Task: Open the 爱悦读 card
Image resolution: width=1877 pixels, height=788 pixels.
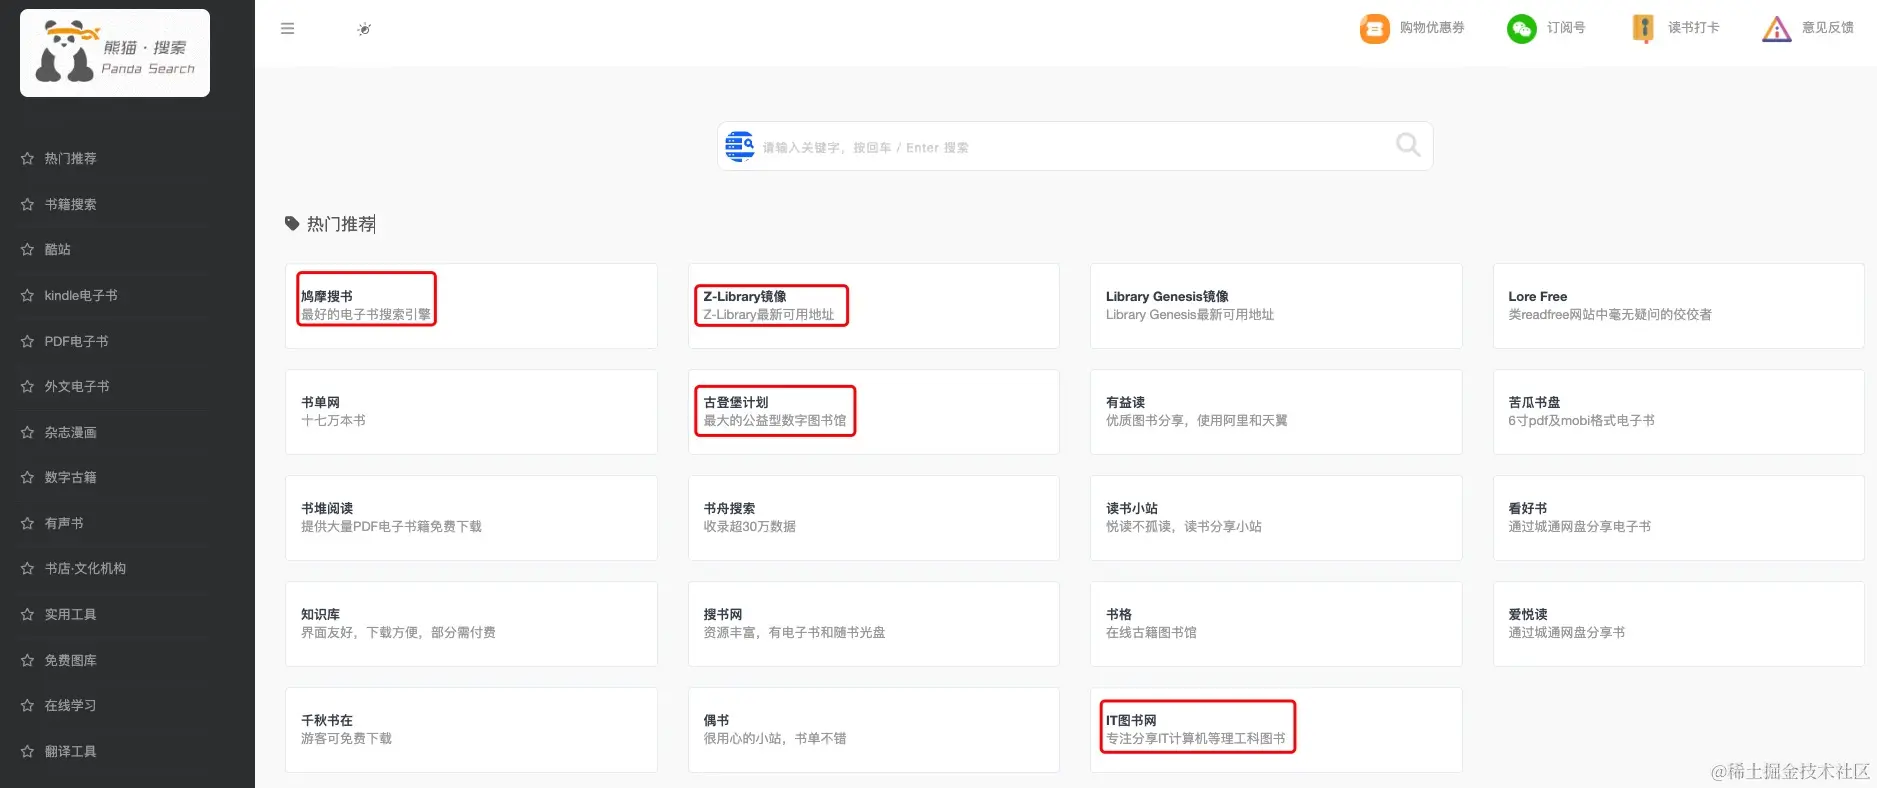Action: [1678, 624]
